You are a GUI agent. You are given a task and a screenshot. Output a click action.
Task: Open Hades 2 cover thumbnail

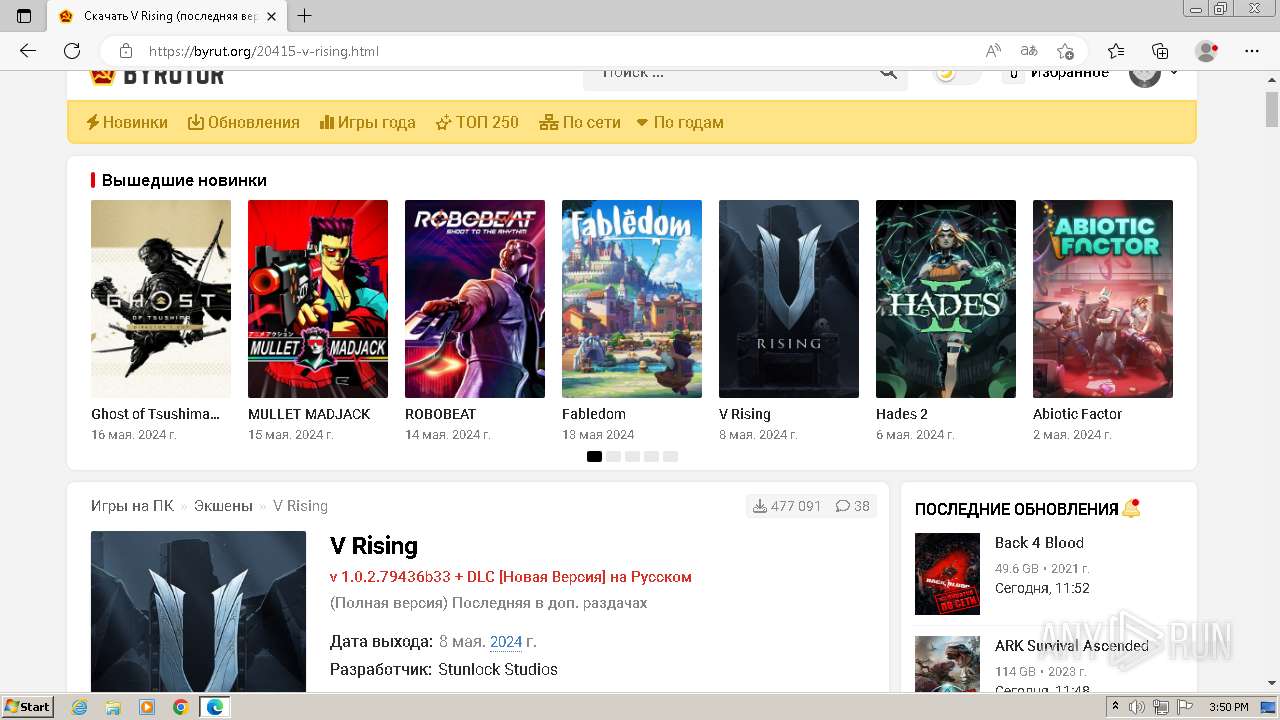click(946, 299)
